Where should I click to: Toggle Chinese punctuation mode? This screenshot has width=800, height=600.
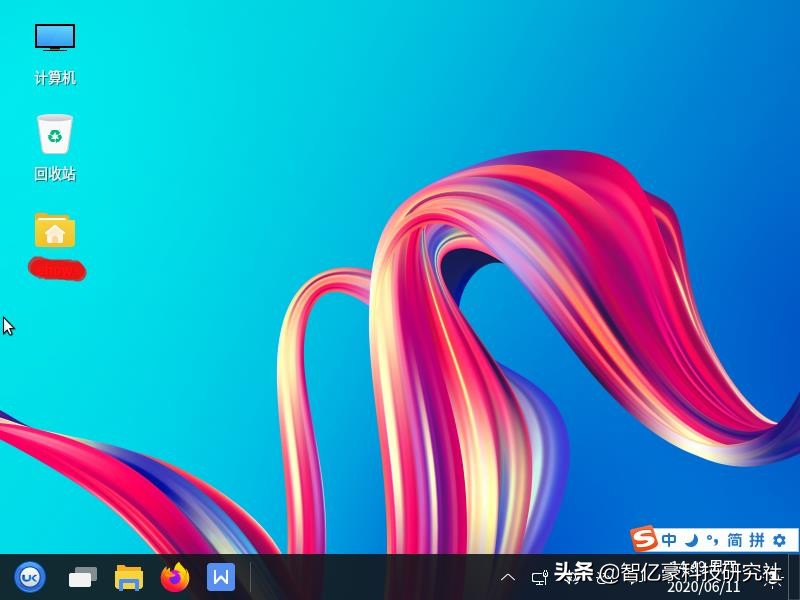pyautogui.click(x=712, y=540)
